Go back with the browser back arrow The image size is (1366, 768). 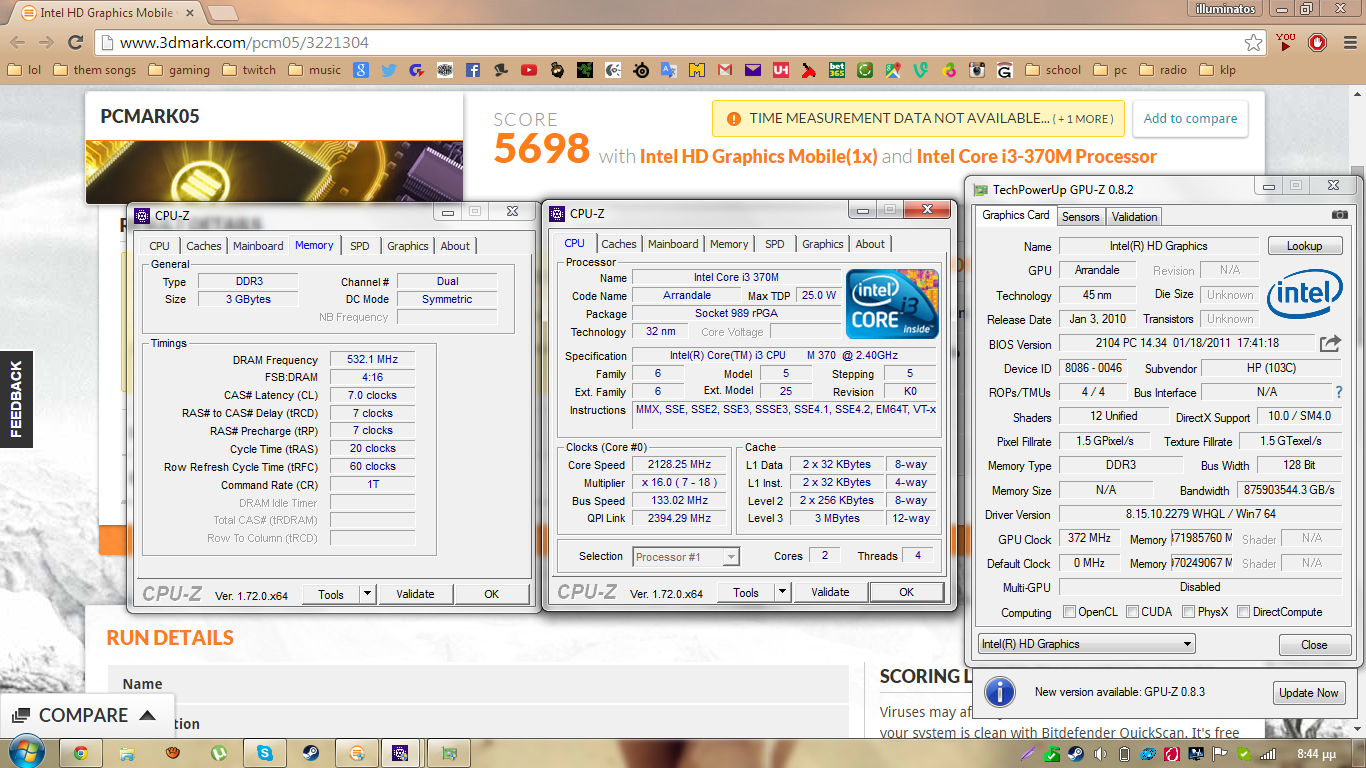(x=16, y=43)
